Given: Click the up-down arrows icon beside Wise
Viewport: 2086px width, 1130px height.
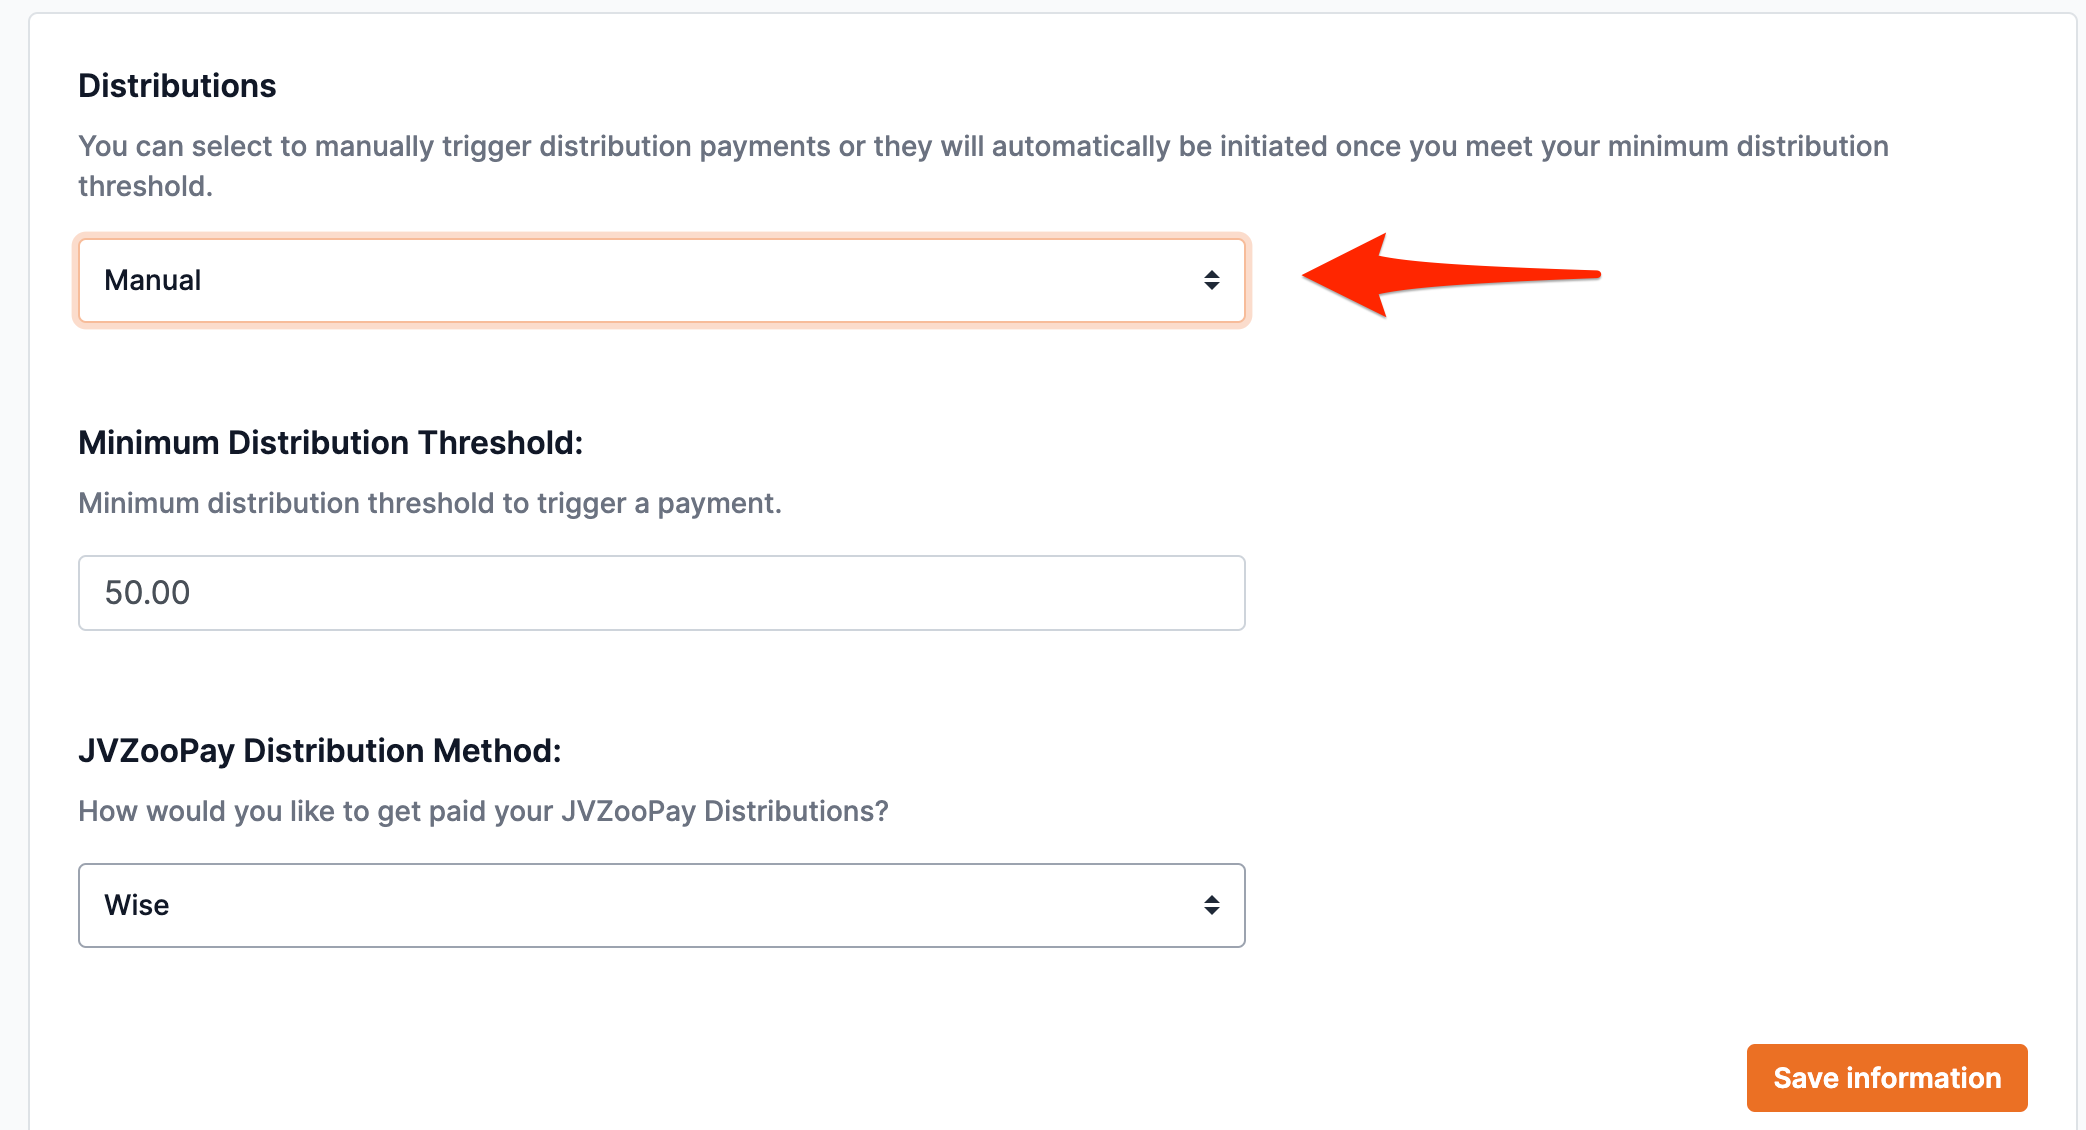Looking at the screenshot, I should (x=1211, y=906).
